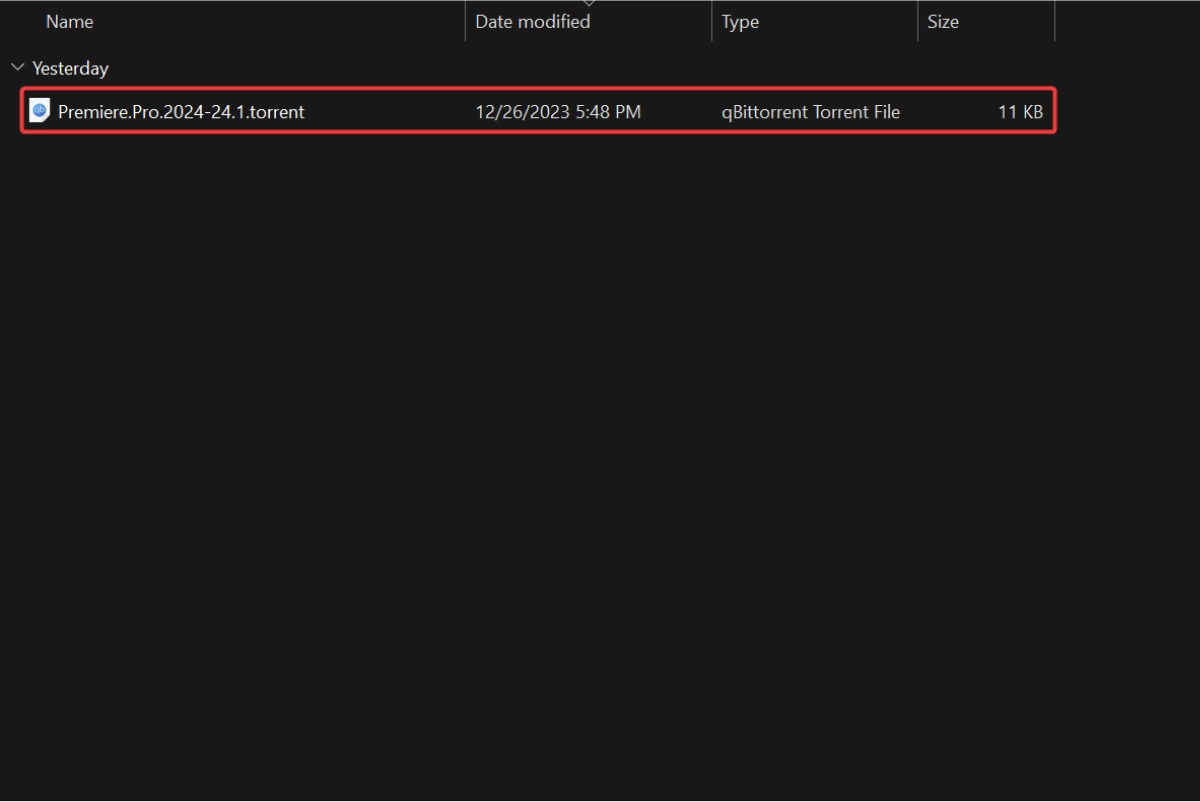
Task: Sort files by the Size column
Action: (x=943, y=21)
